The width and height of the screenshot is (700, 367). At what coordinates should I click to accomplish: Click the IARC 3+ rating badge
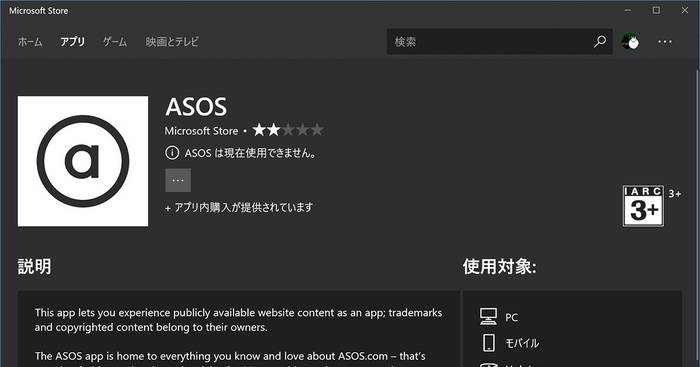(643, 206)
